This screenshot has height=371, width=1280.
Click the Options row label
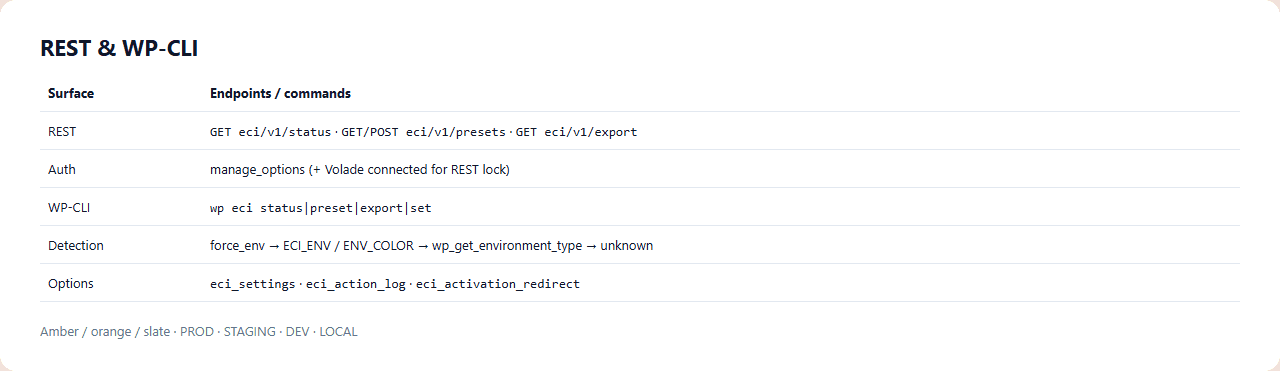pyautogui.click(x=71, y=283)
